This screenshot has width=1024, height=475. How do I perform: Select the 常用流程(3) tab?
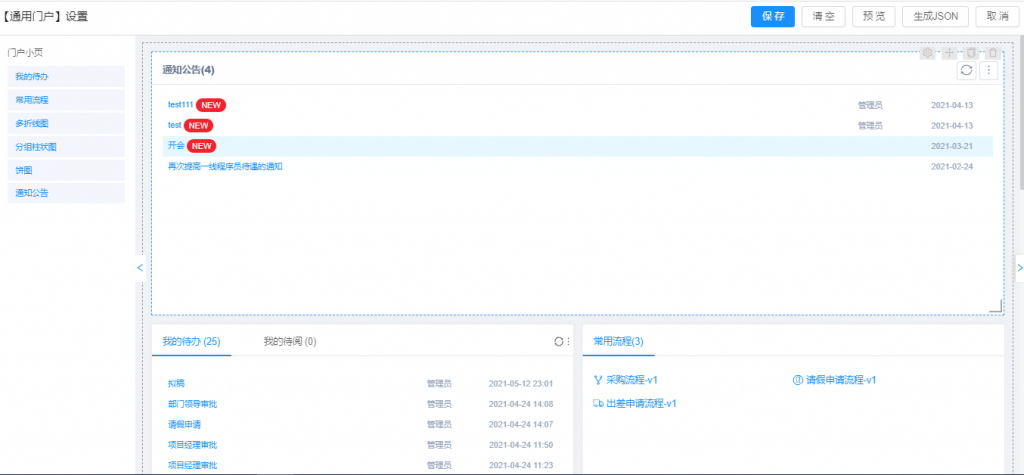click(x=618, y=341)
